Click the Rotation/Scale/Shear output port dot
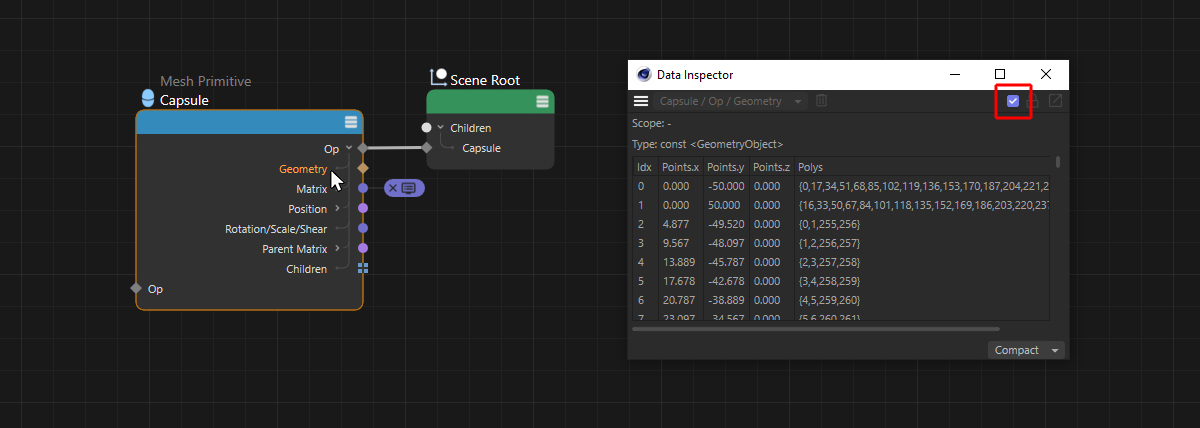Viewport: 1200px width, 428px height. point(363,228)
